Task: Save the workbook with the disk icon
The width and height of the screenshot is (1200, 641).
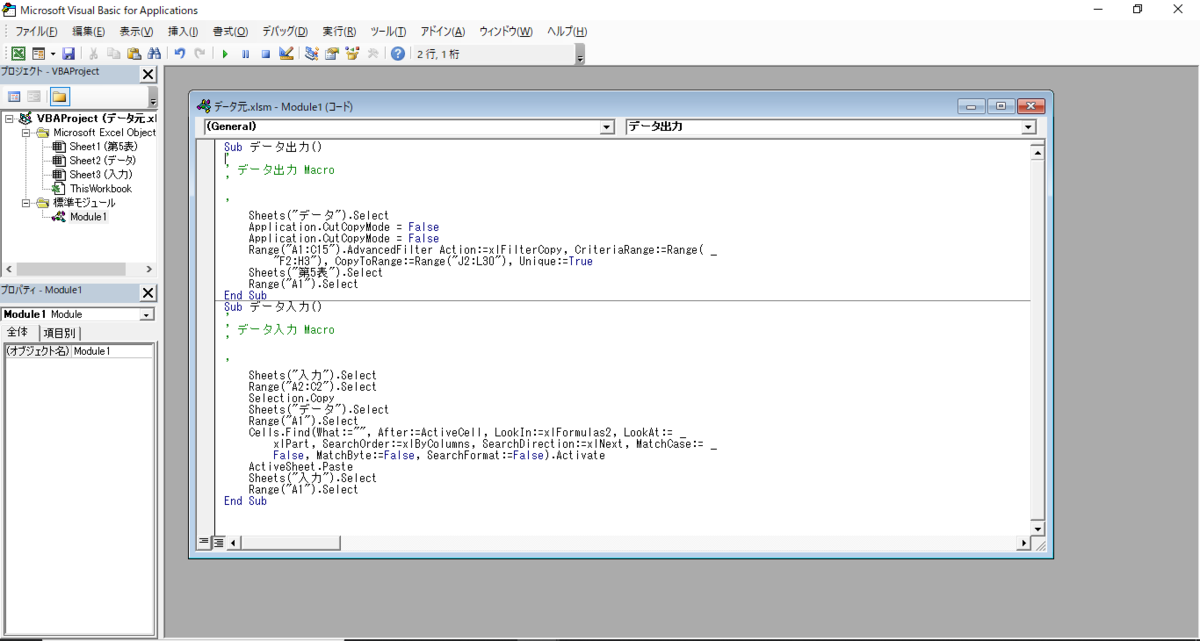Action: [68, 54]
